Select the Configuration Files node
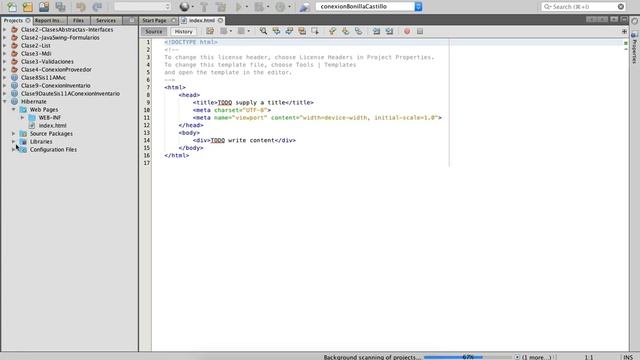This screenshot has height=360, width=640. (x=53, y=149)
